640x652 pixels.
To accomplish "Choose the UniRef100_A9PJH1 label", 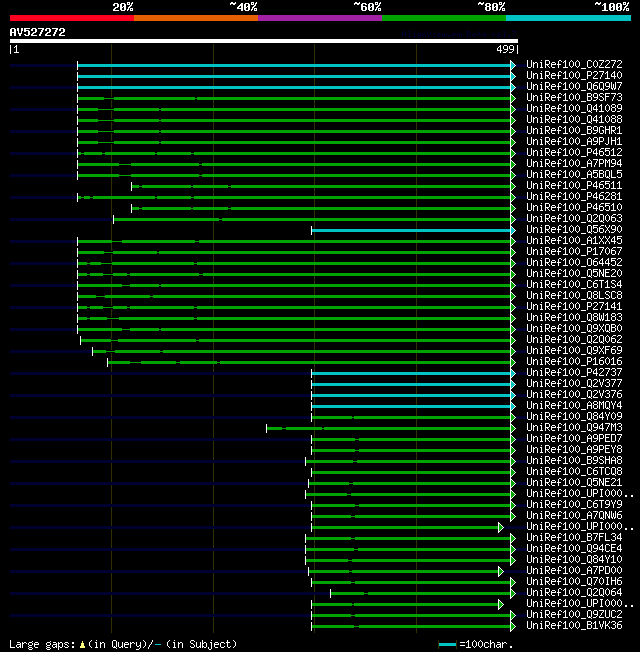I will pos(574,141).
